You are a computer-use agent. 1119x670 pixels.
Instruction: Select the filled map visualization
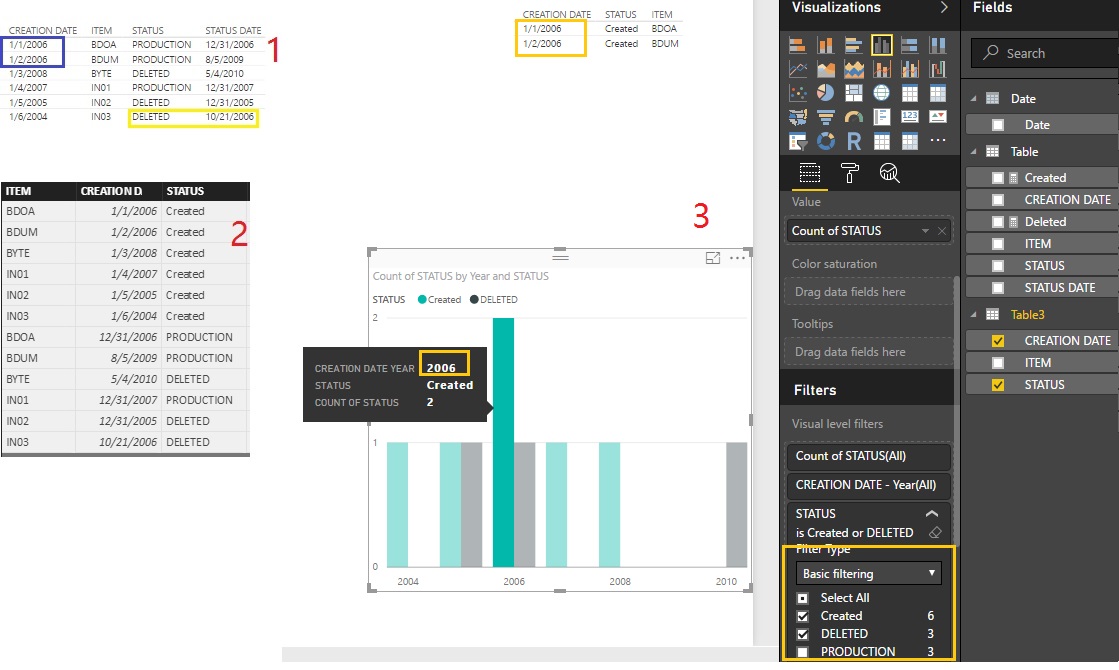[798, 117]
